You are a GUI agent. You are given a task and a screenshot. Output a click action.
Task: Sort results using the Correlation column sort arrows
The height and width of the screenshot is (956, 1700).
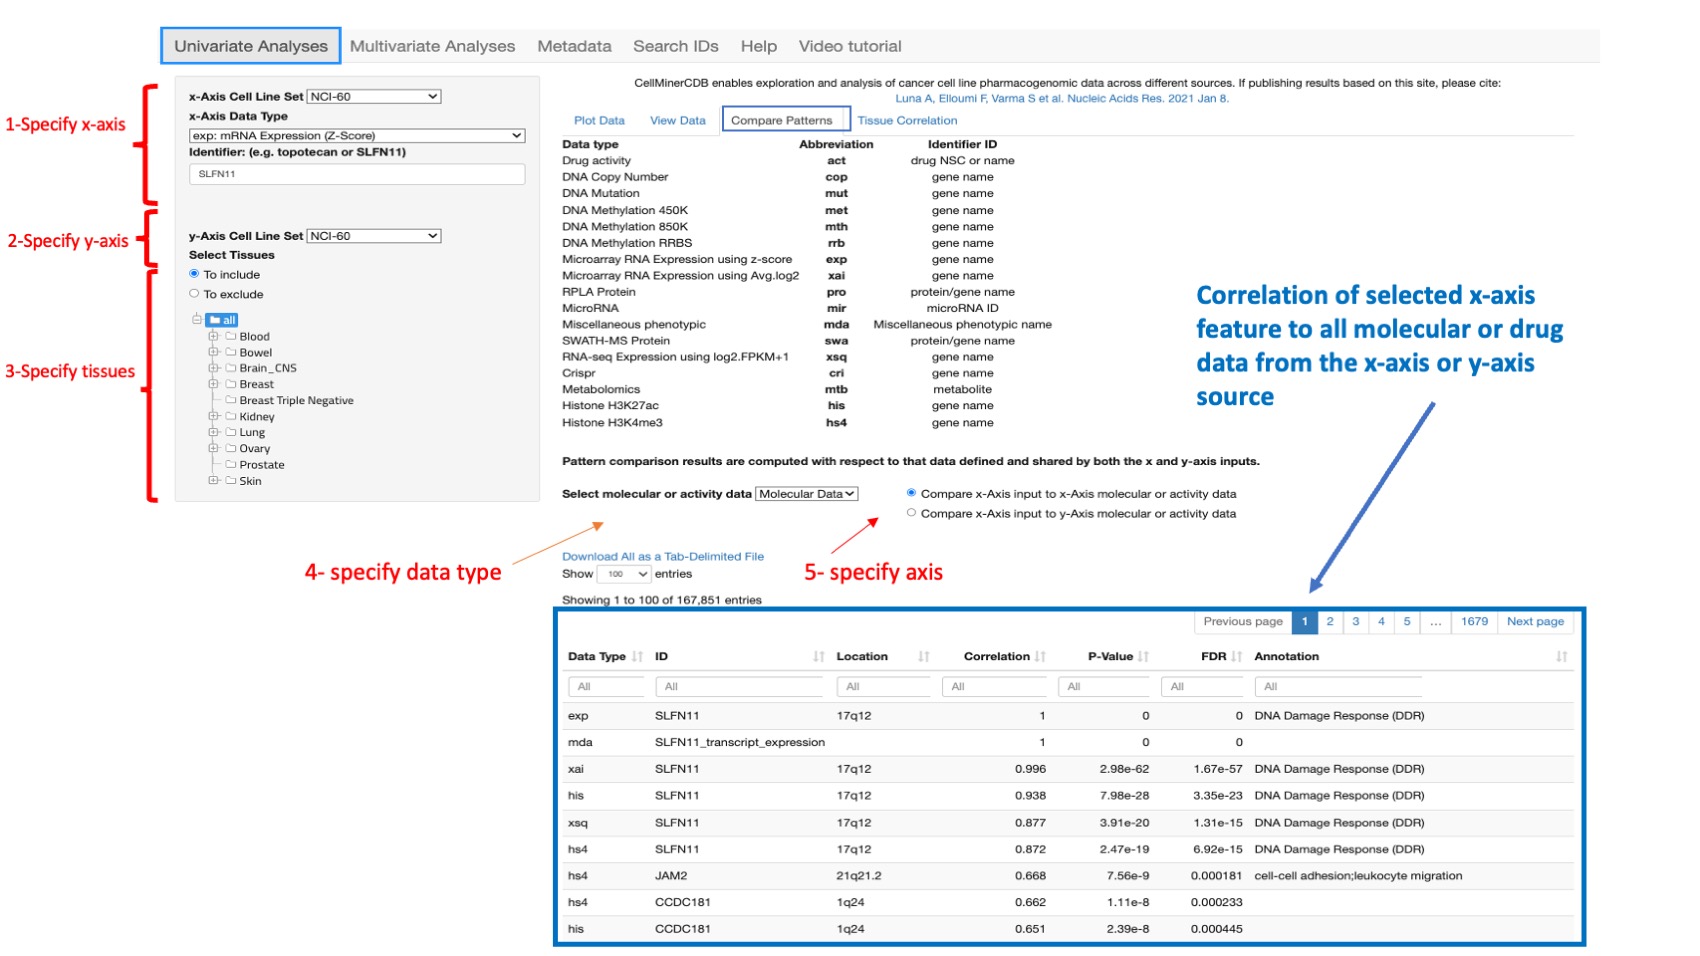1040,657
